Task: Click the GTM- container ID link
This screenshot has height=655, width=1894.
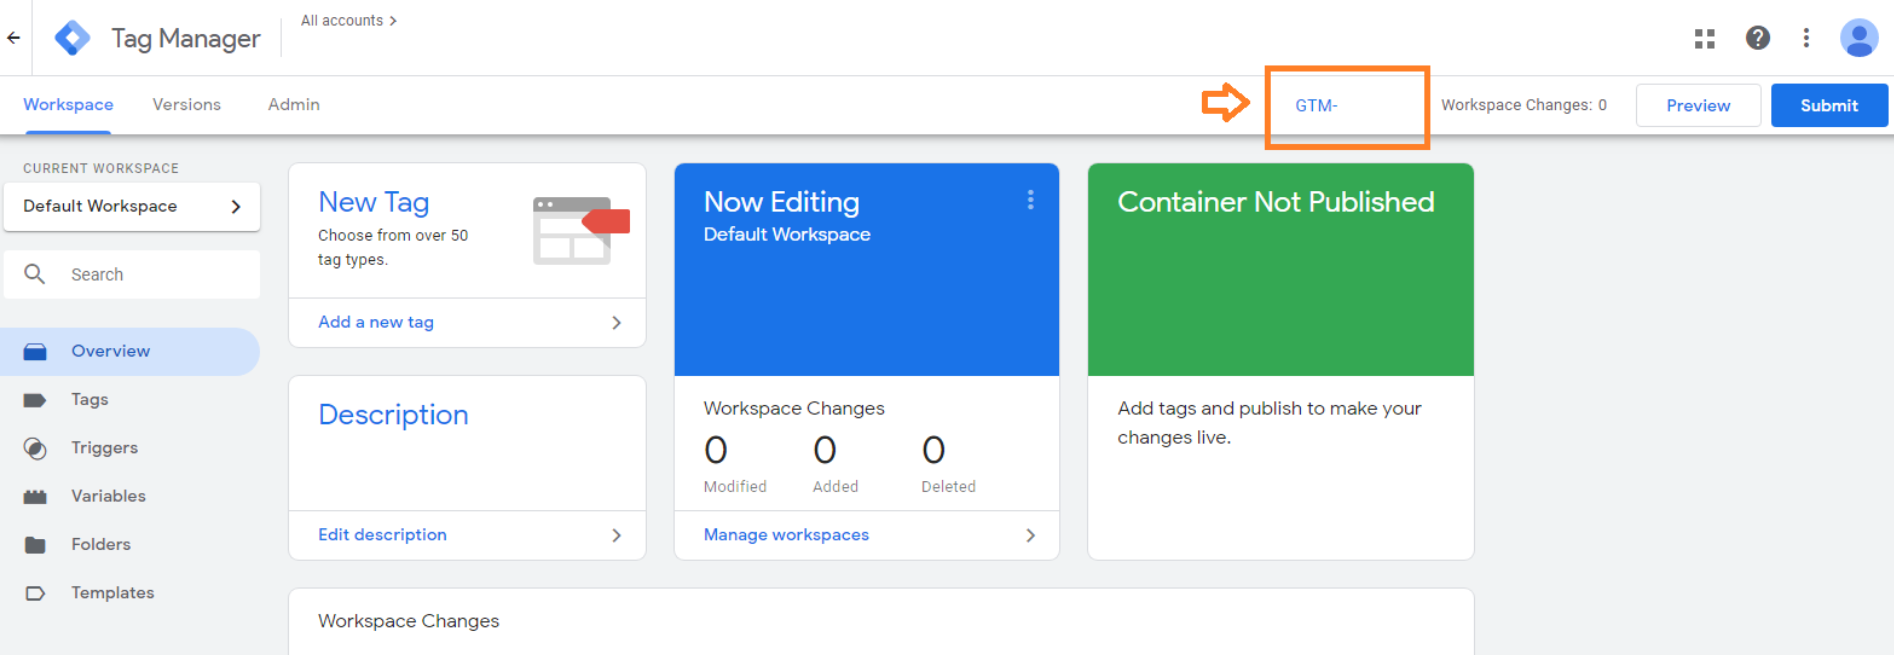Action: pyautogui.click(x=1316, y=105)
